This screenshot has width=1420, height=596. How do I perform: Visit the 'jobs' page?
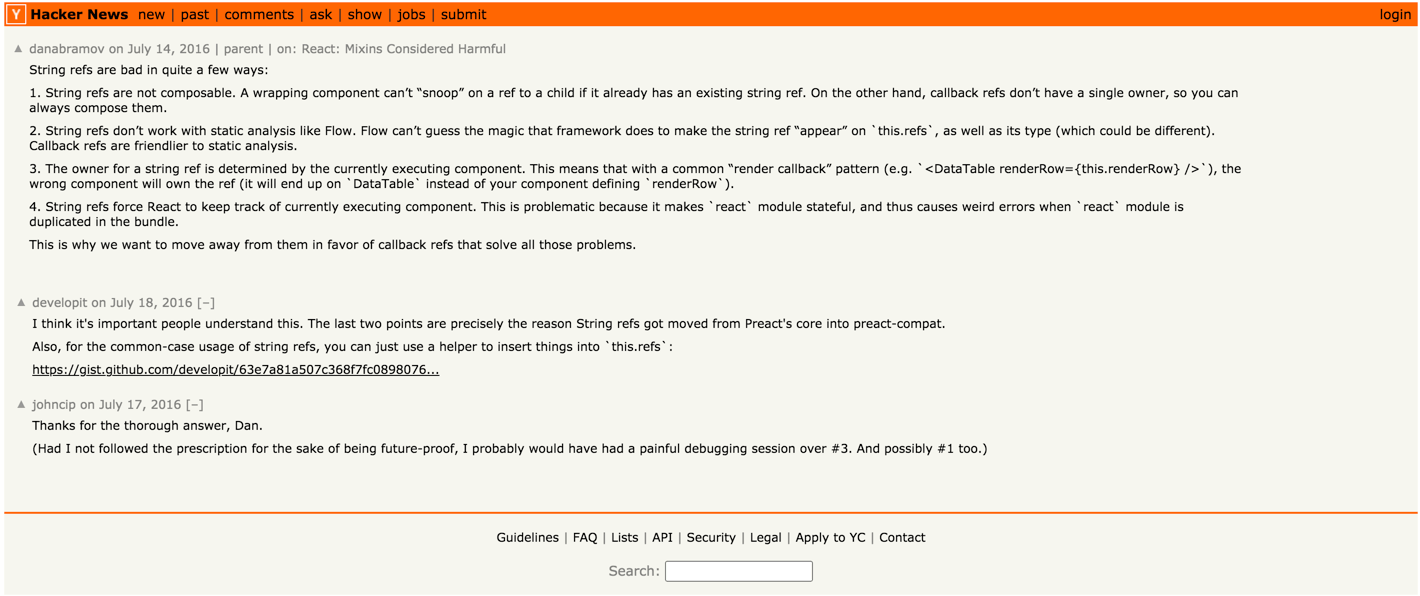click(411, 15)
